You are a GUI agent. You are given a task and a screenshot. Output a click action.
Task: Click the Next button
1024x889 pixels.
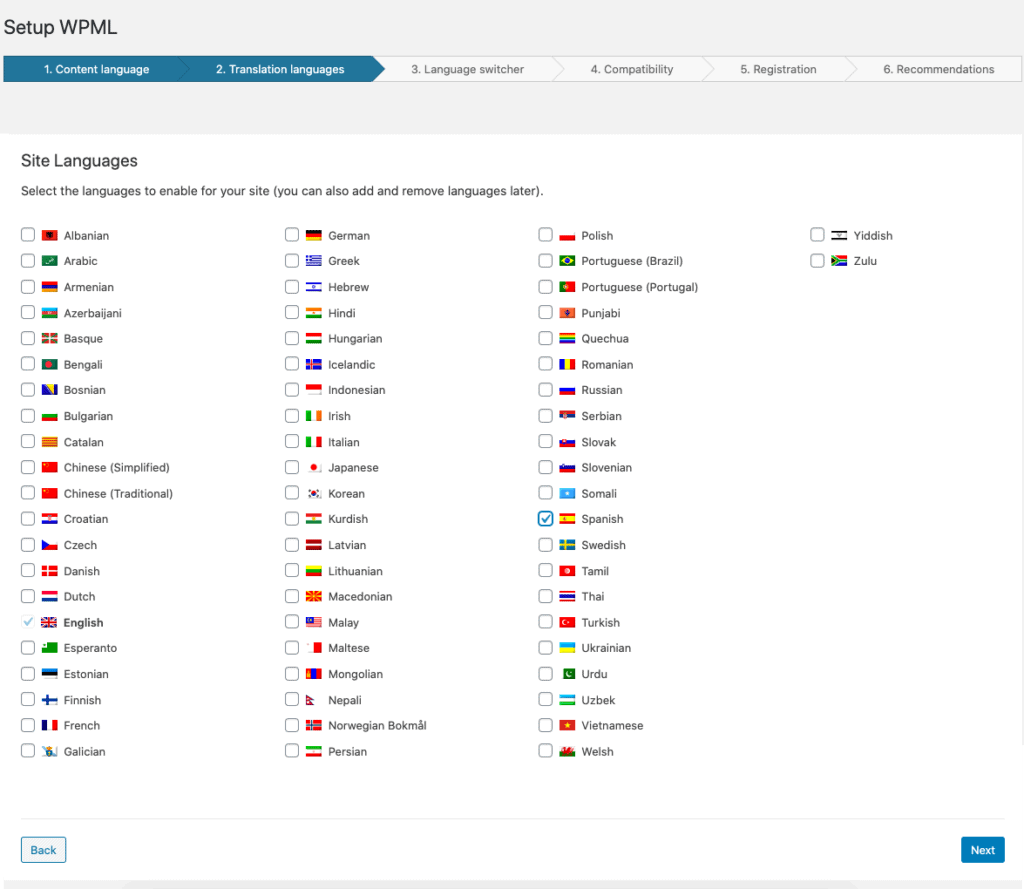tap(982, 850)
